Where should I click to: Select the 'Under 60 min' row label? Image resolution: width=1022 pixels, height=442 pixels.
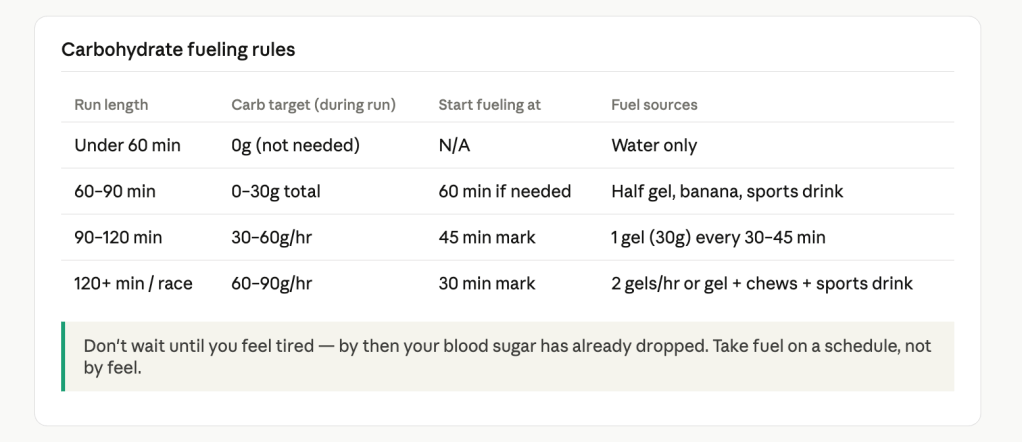(x=127, y=146)
